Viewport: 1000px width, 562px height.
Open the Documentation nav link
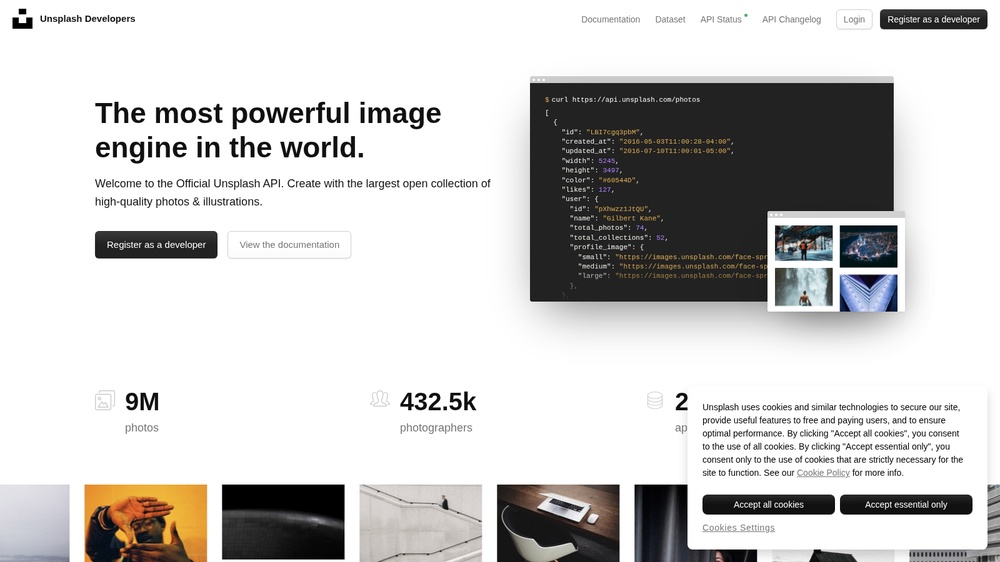click(x=610, y=19)
